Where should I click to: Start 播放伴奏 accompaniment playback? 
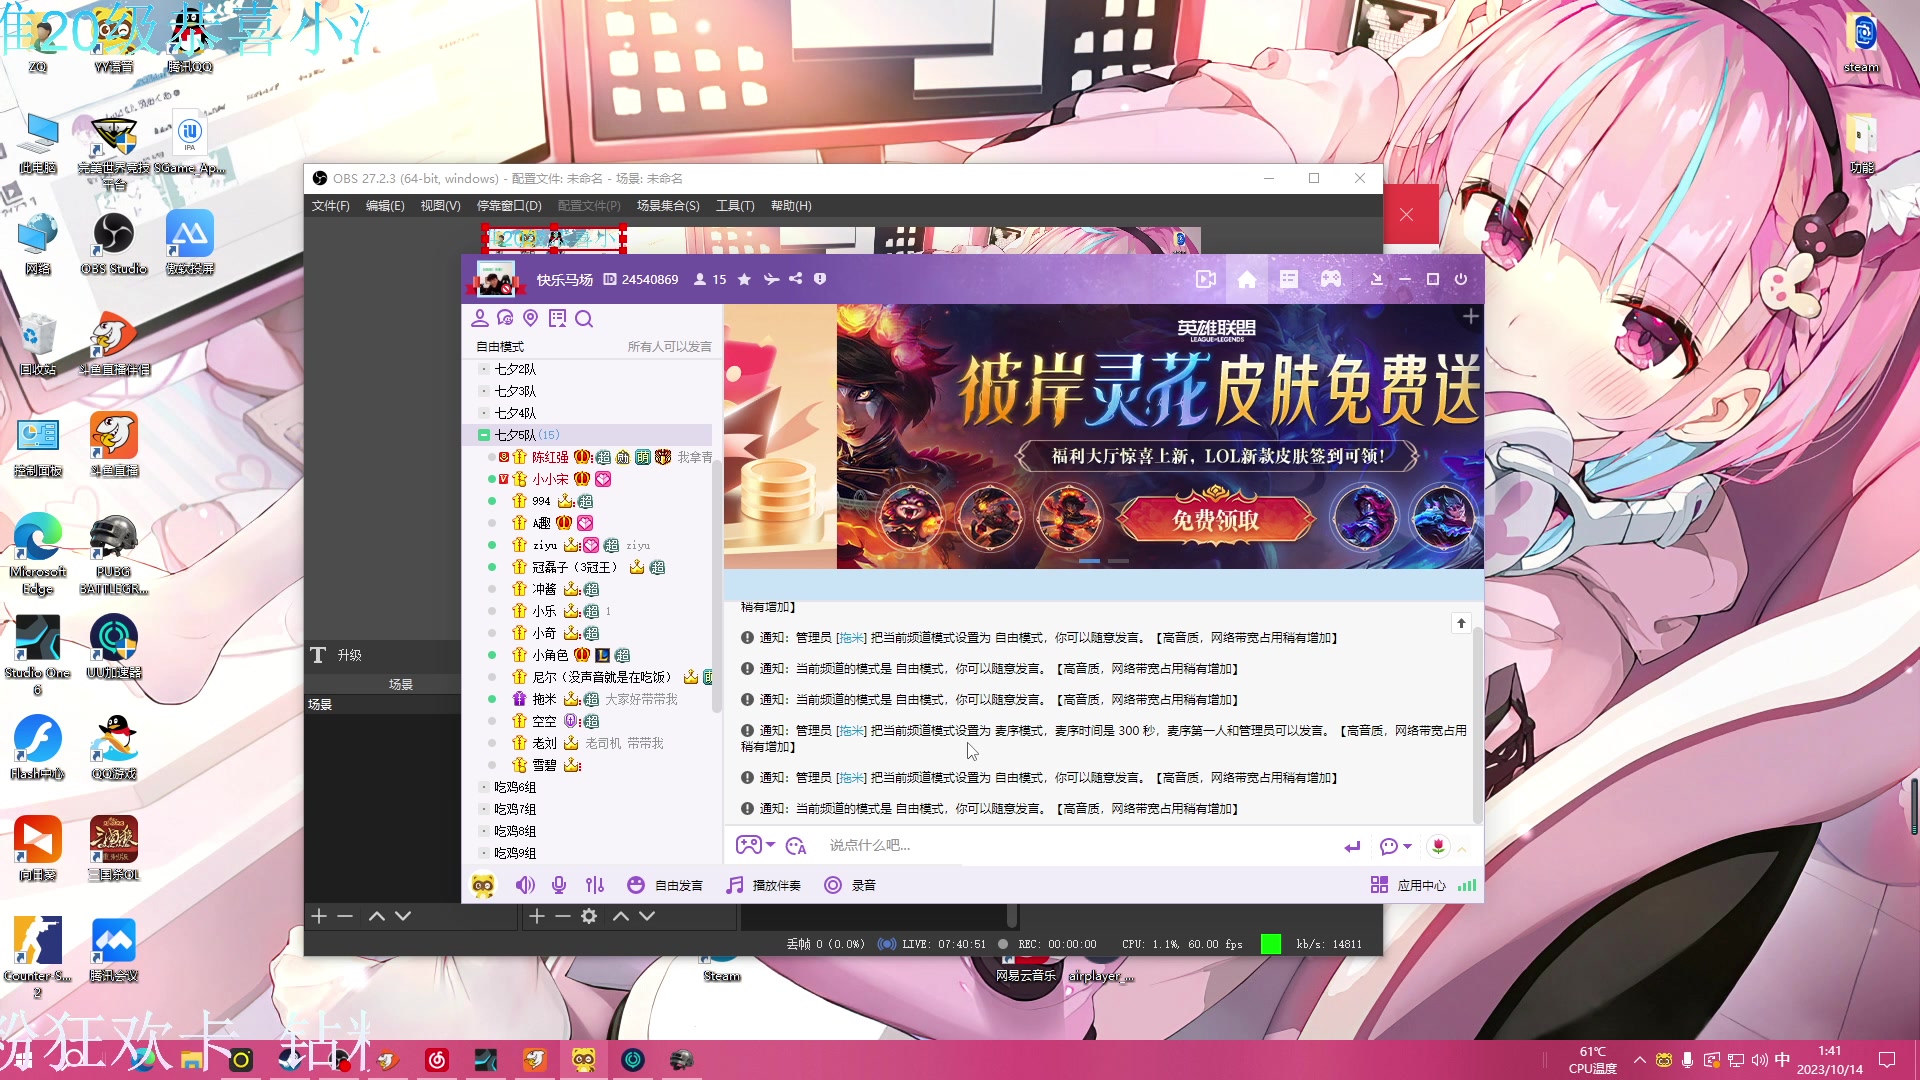(763, 885)
